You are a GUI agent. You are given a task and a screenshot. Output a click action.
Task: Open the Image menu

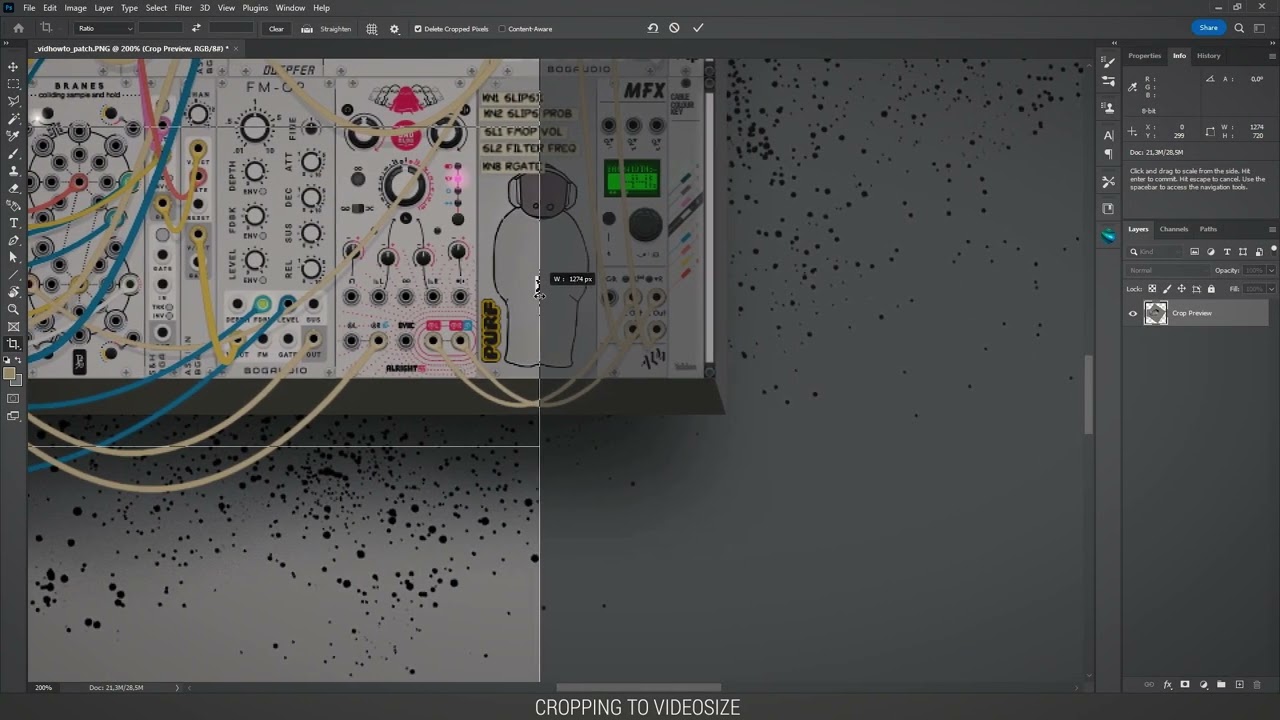[x=75, y=7]
